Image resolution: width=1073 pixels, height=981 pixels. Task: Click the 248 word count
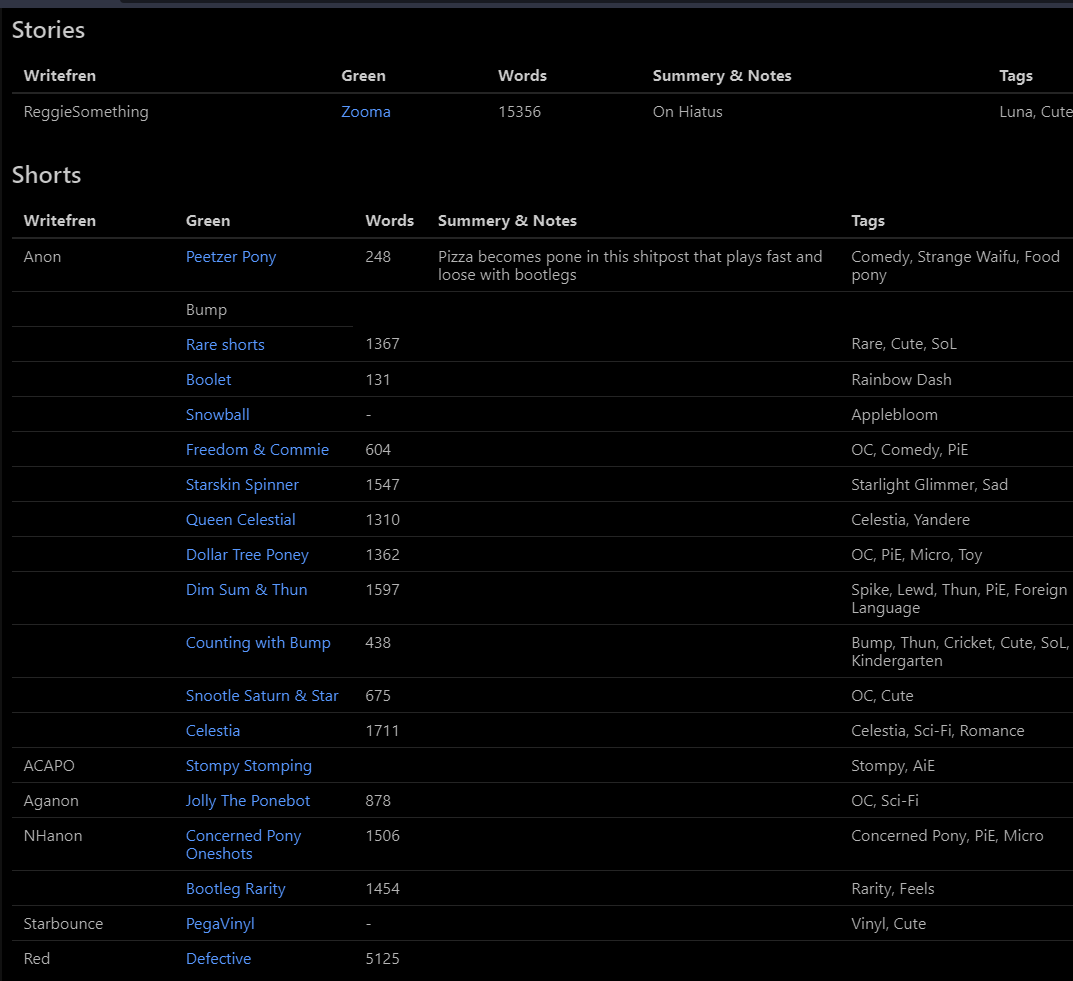pos(378,257)
